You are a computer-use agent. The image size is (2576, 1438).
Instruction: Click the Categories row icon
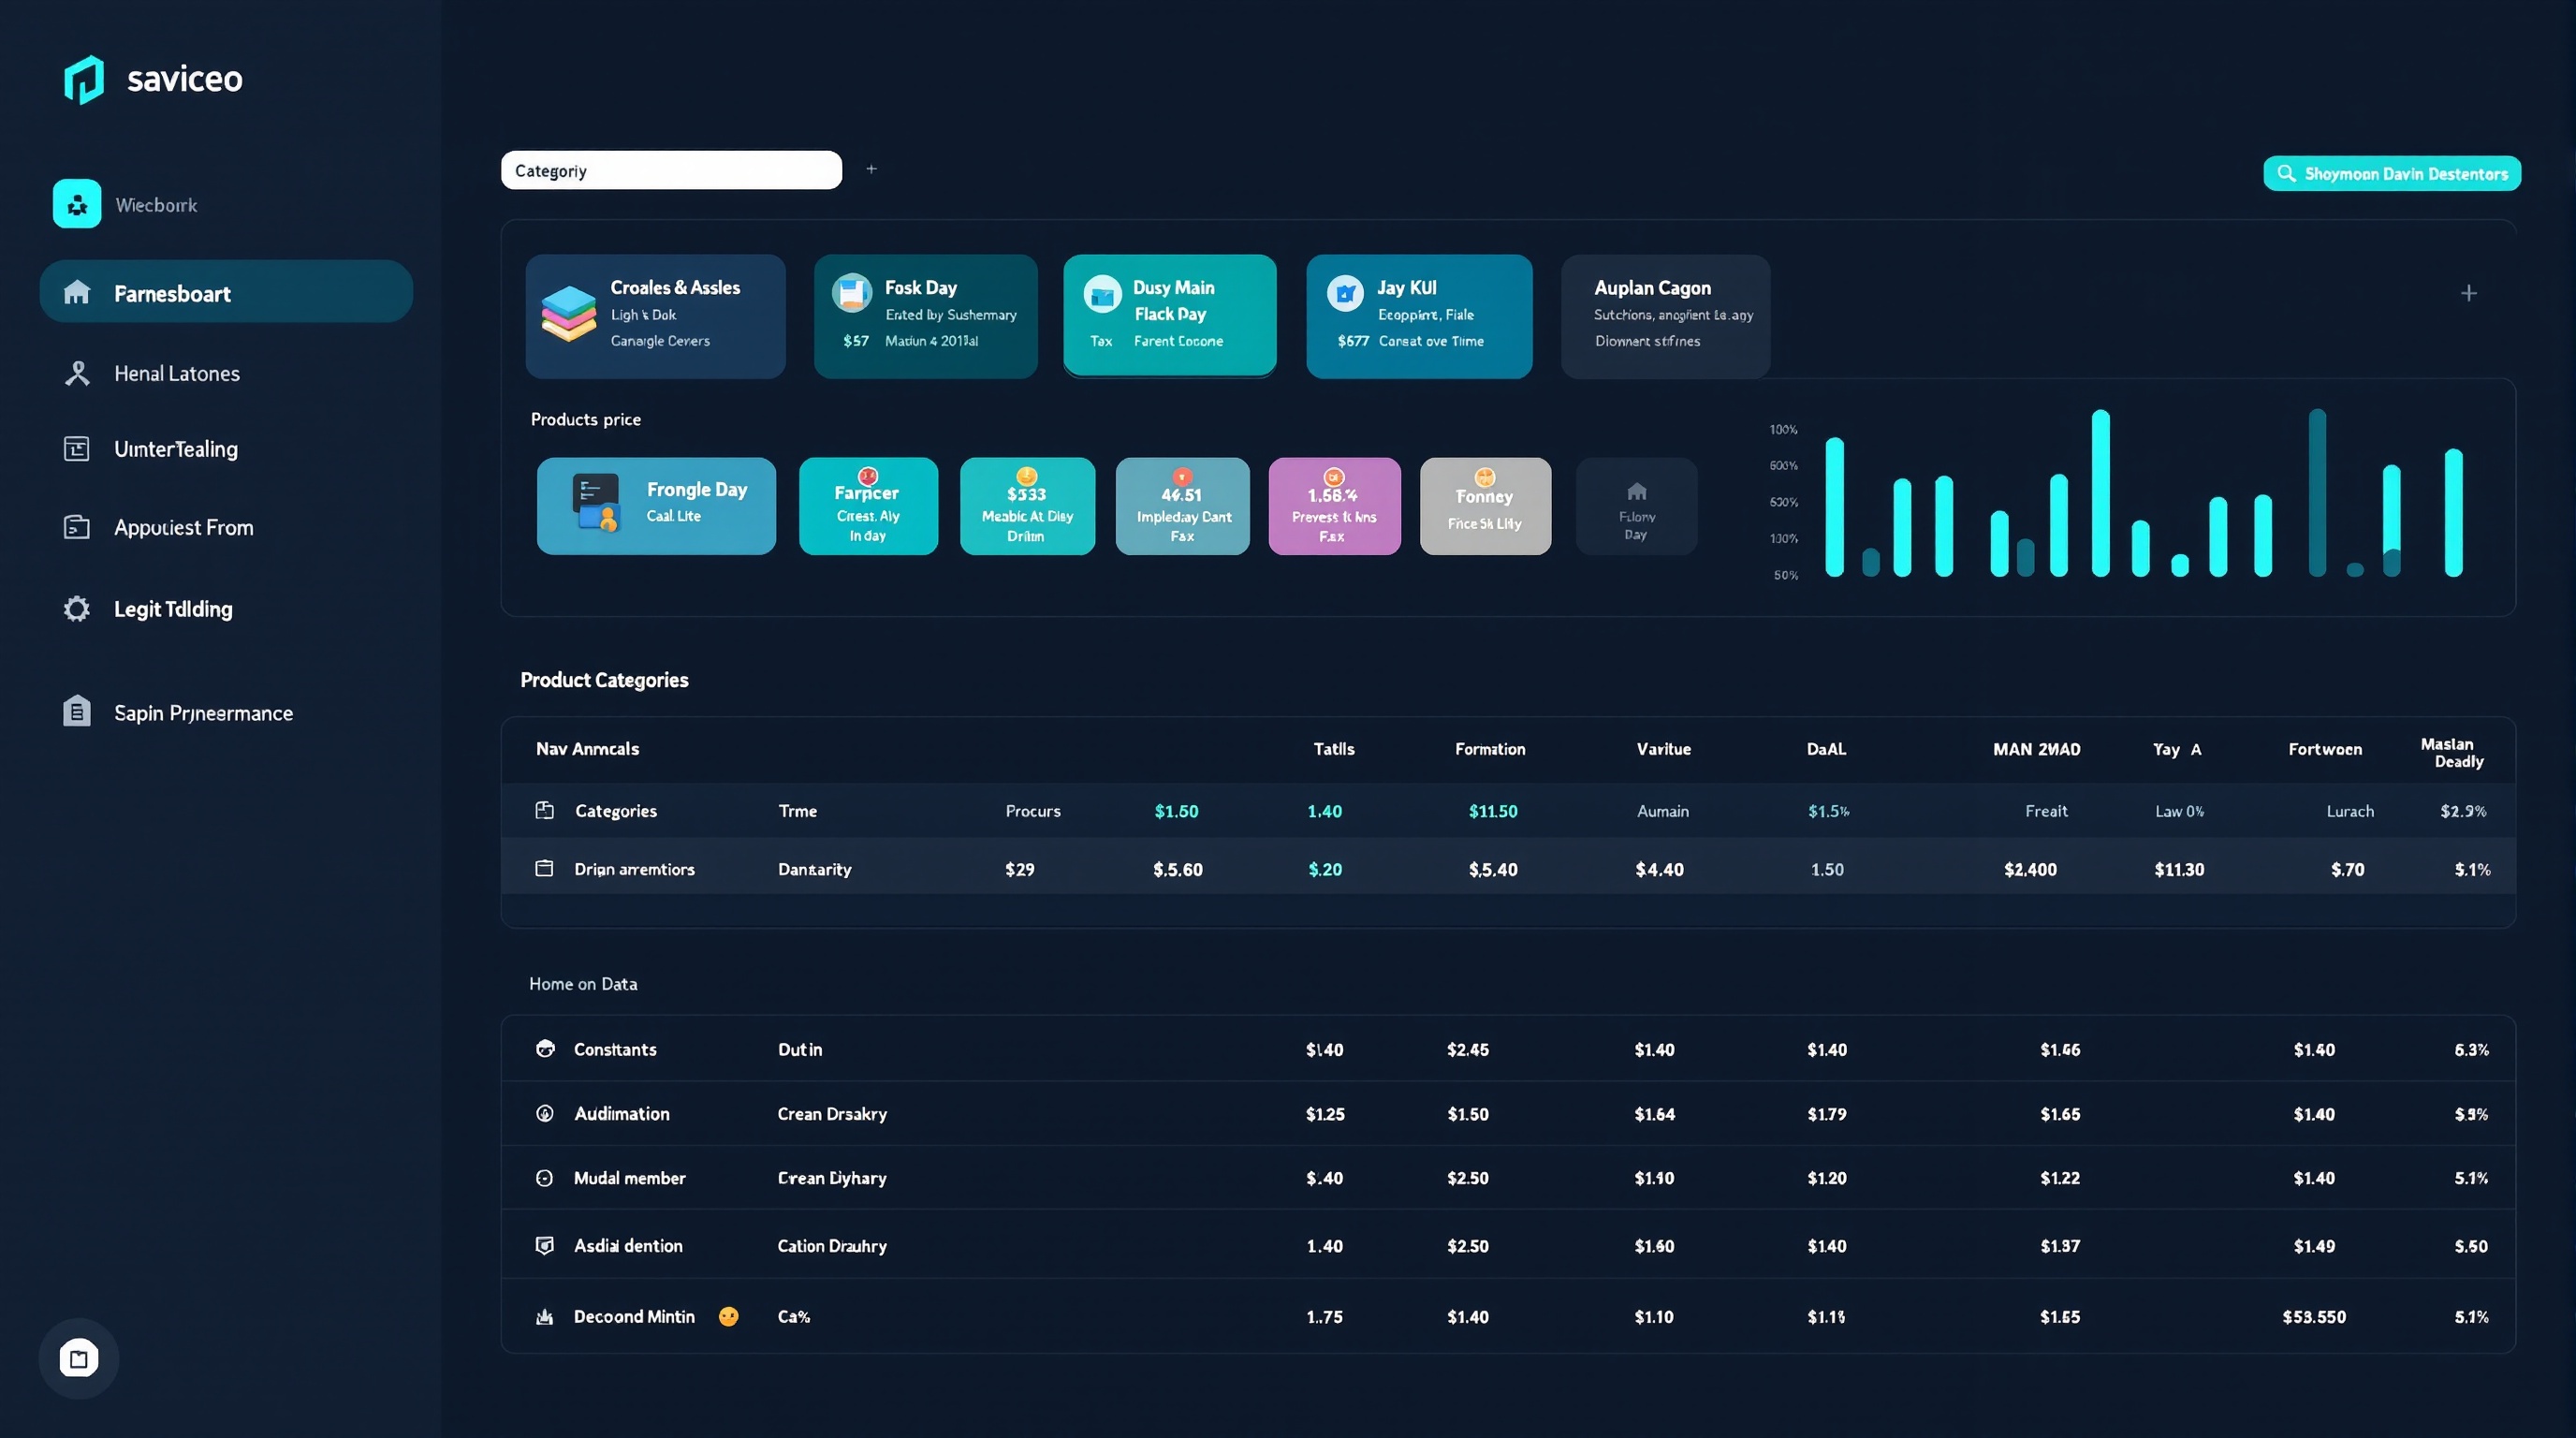544,810
